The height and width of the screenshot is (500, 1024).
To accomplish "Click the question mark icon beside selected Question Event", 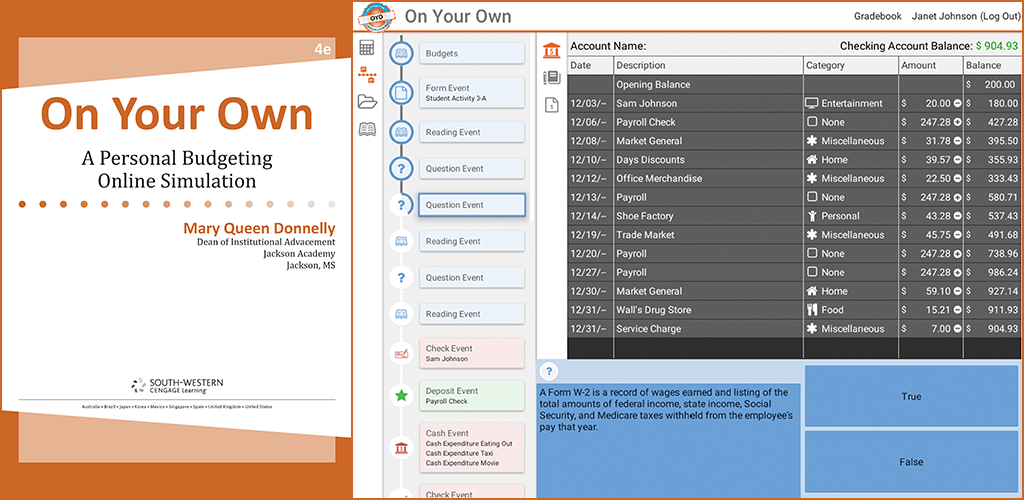I will click(x=401, y=205).
